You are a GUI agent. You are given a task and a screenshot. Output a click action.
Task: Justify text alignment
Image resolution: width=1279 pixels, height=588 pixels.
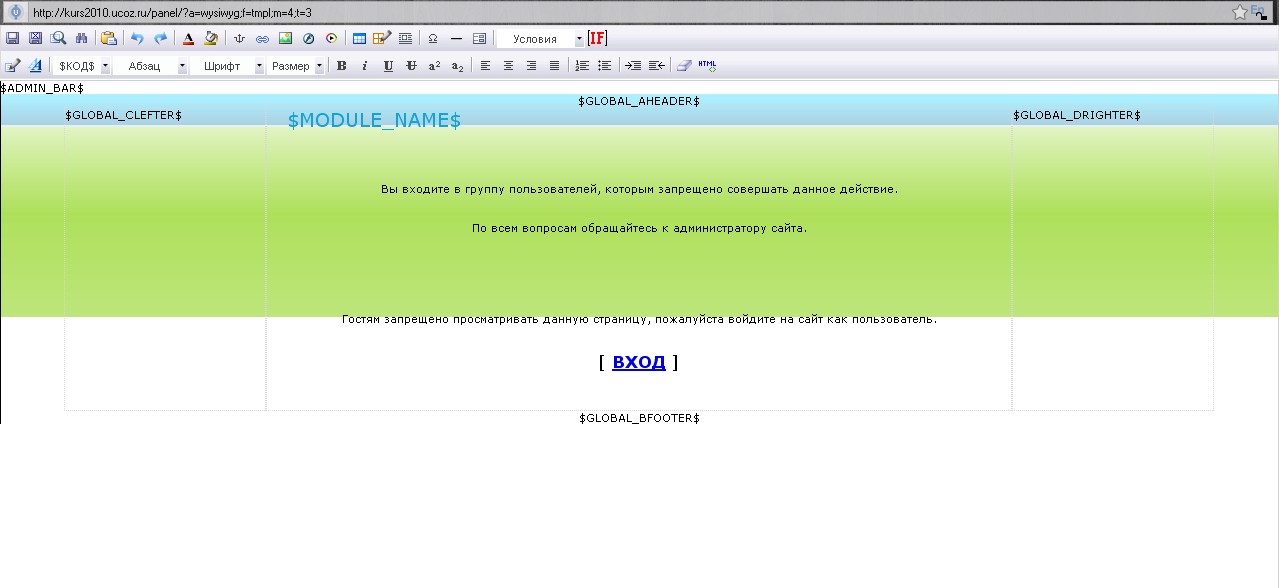pos(554,66)
